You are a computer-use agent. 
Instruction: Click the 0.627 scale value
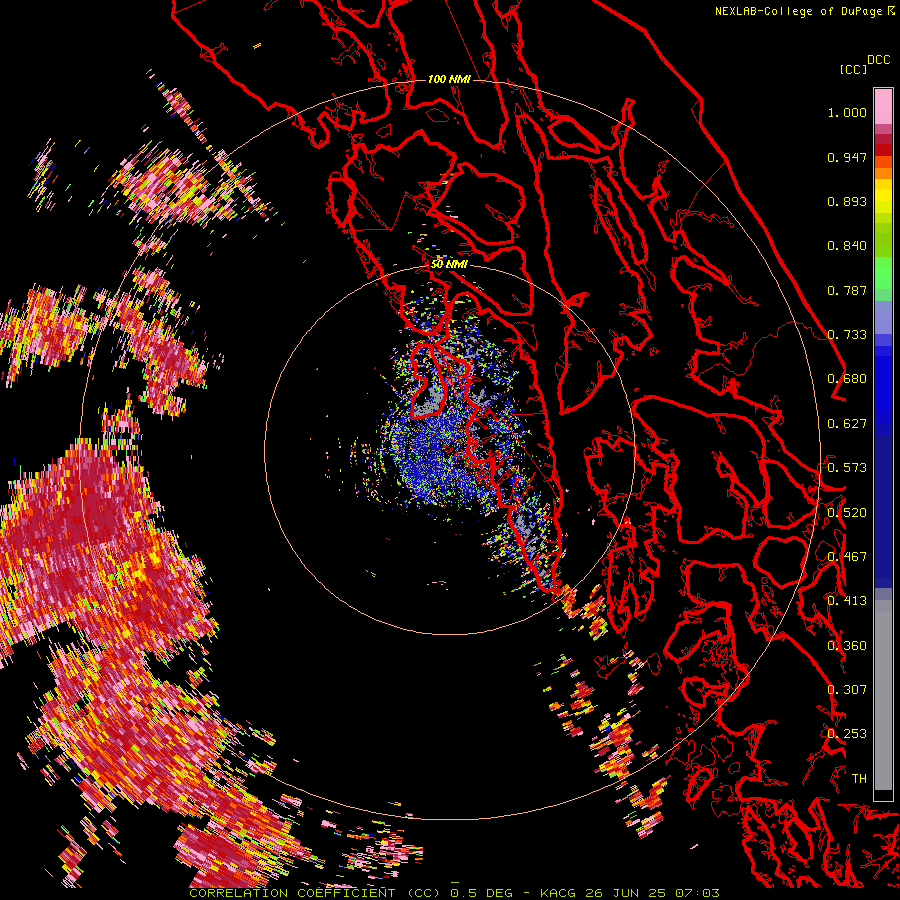coord(847,424)
